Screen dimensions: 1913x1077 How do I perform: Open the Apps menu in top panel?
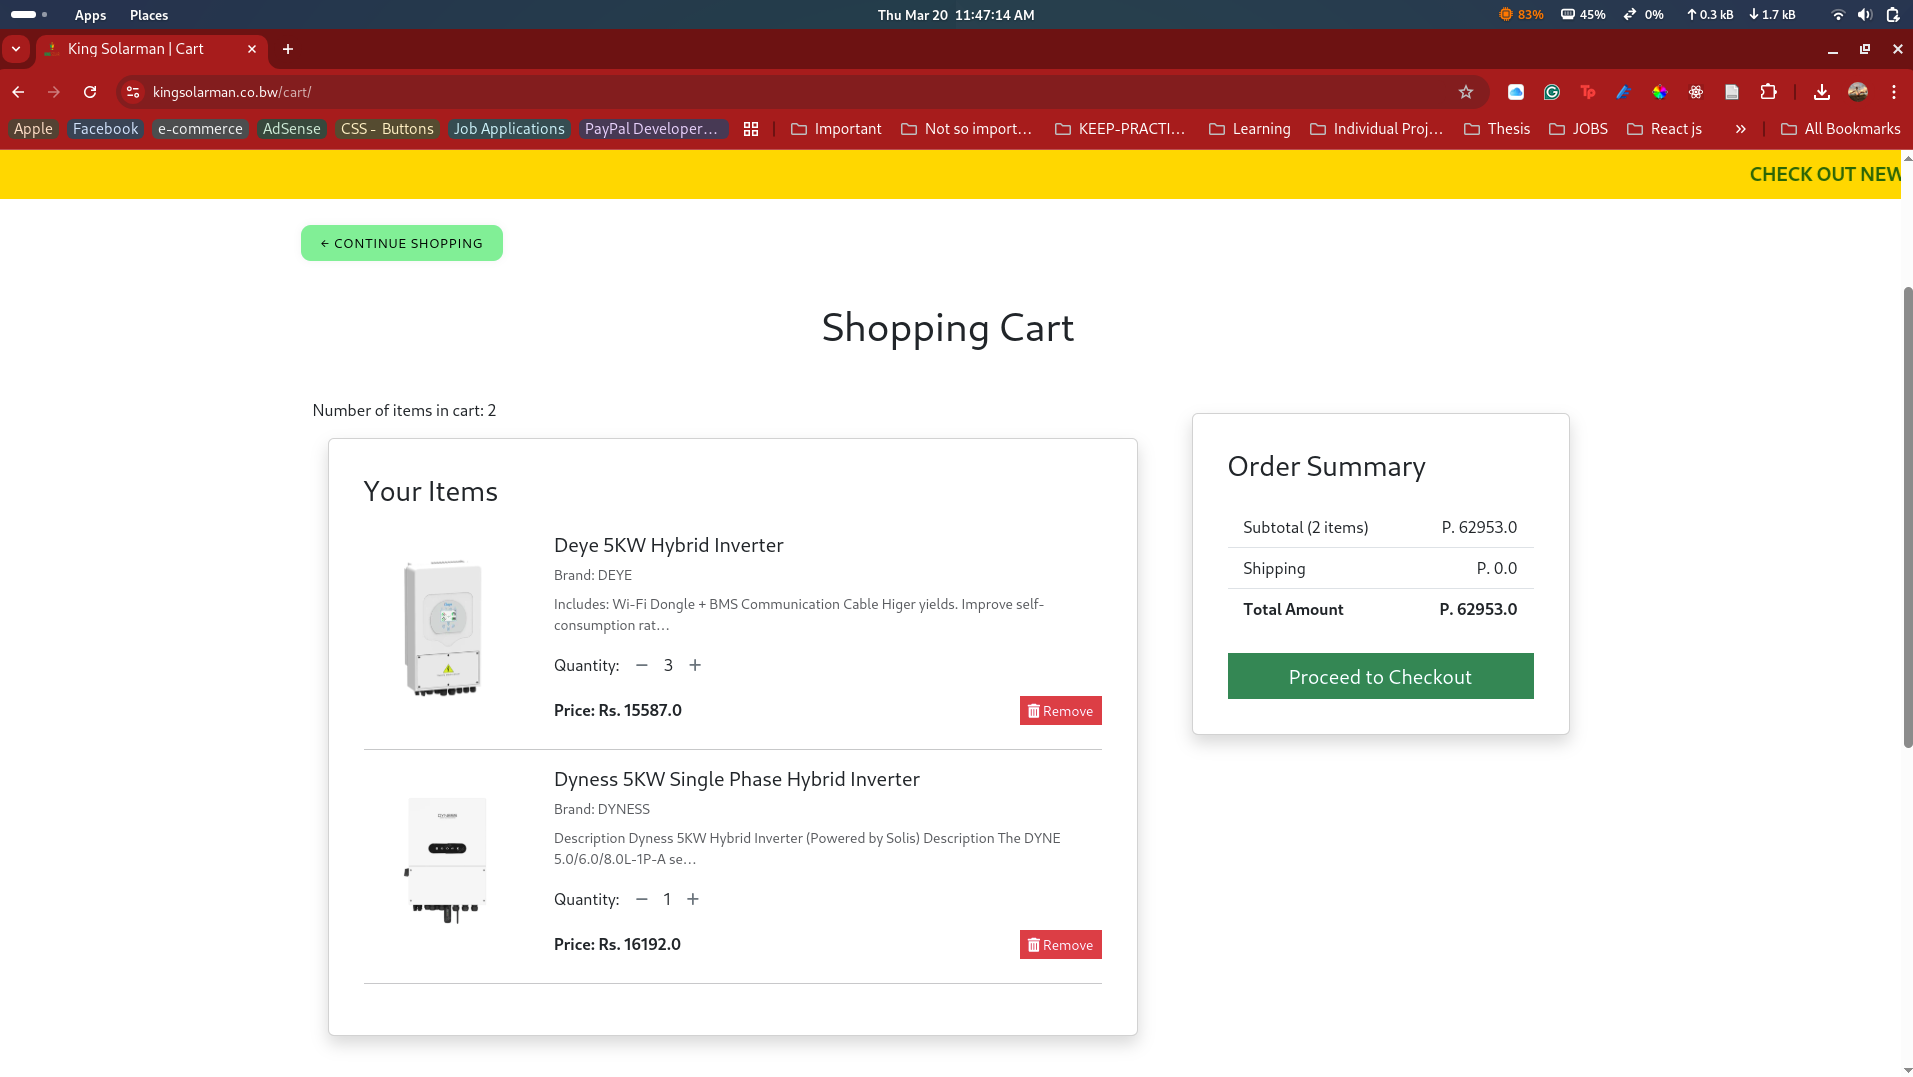coord(90,15)
